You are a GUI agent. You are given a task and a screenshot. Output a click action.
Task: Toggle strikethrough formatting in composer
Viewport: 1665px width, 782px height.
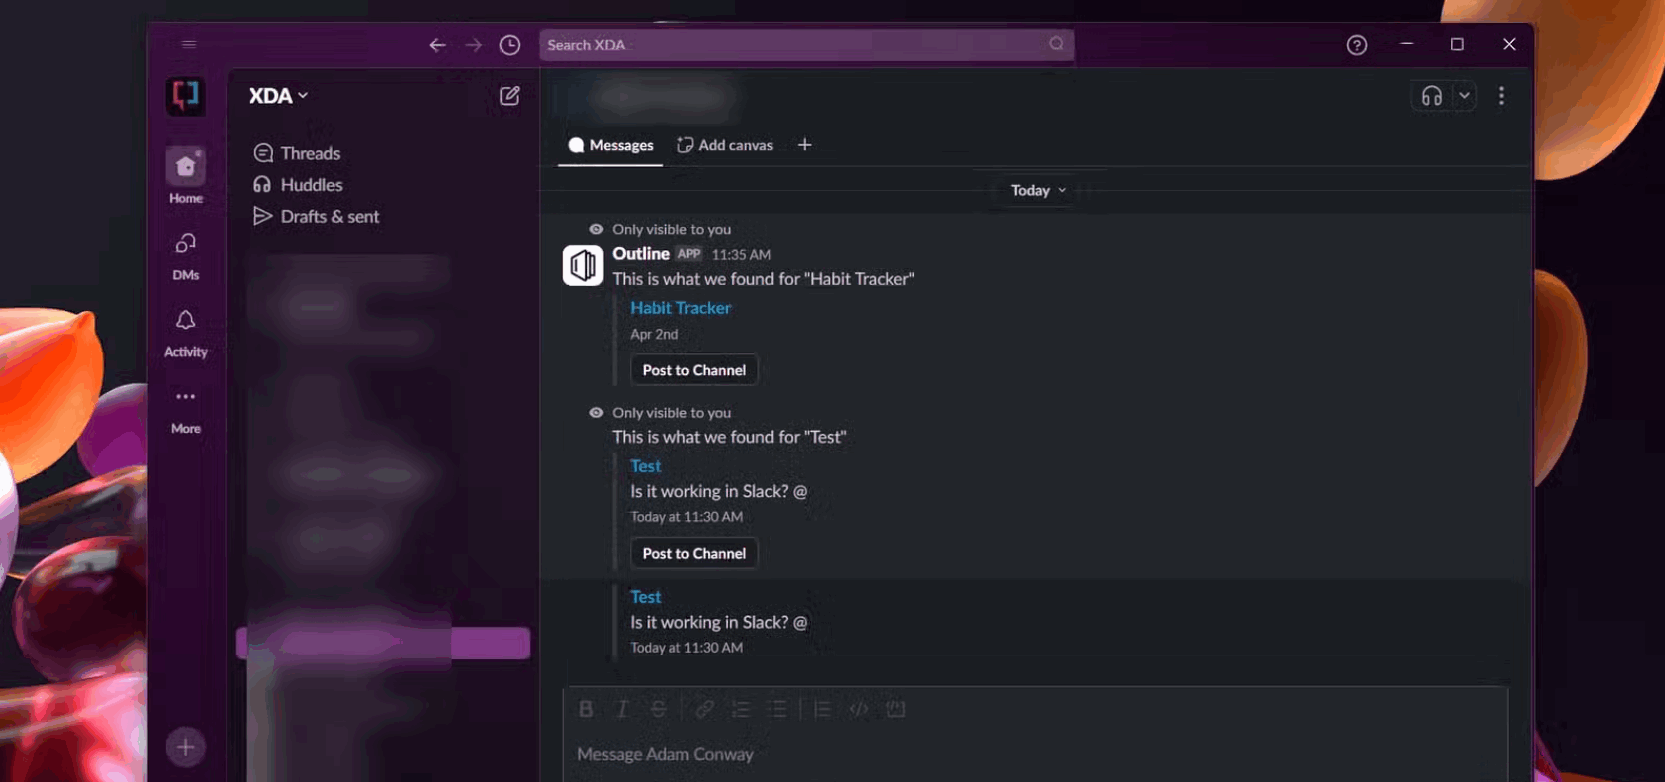point(658,709)
